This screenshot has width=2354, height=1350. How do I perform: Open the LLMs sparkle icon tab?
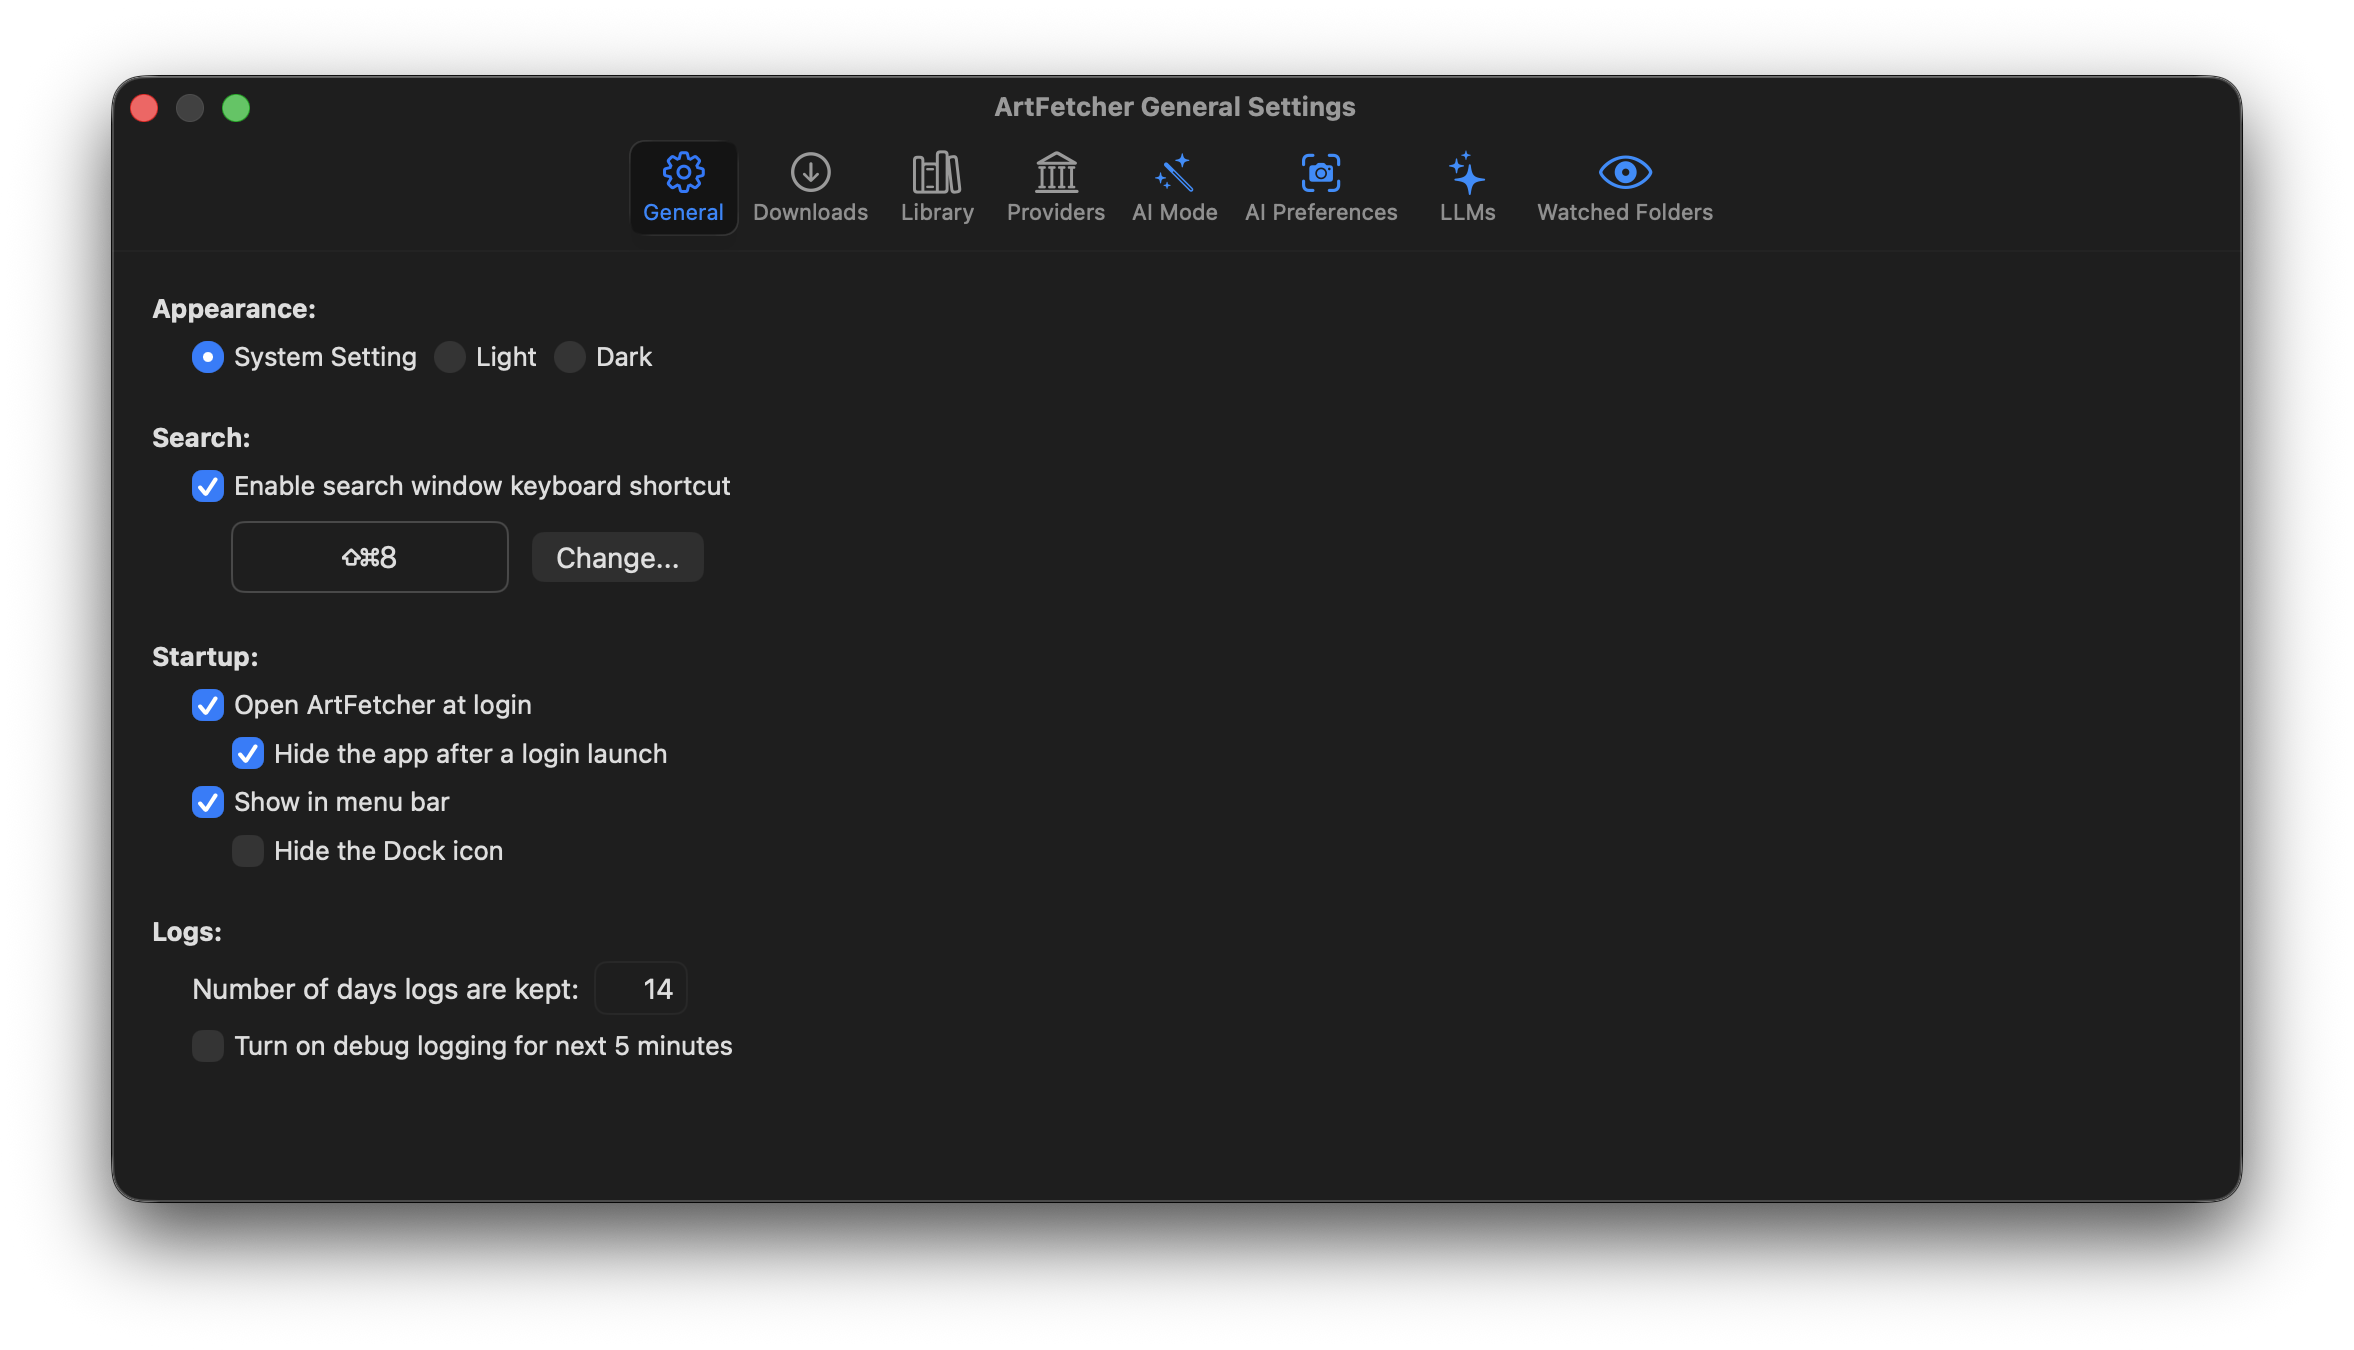pyautogui.click(x=1467, y=188)
